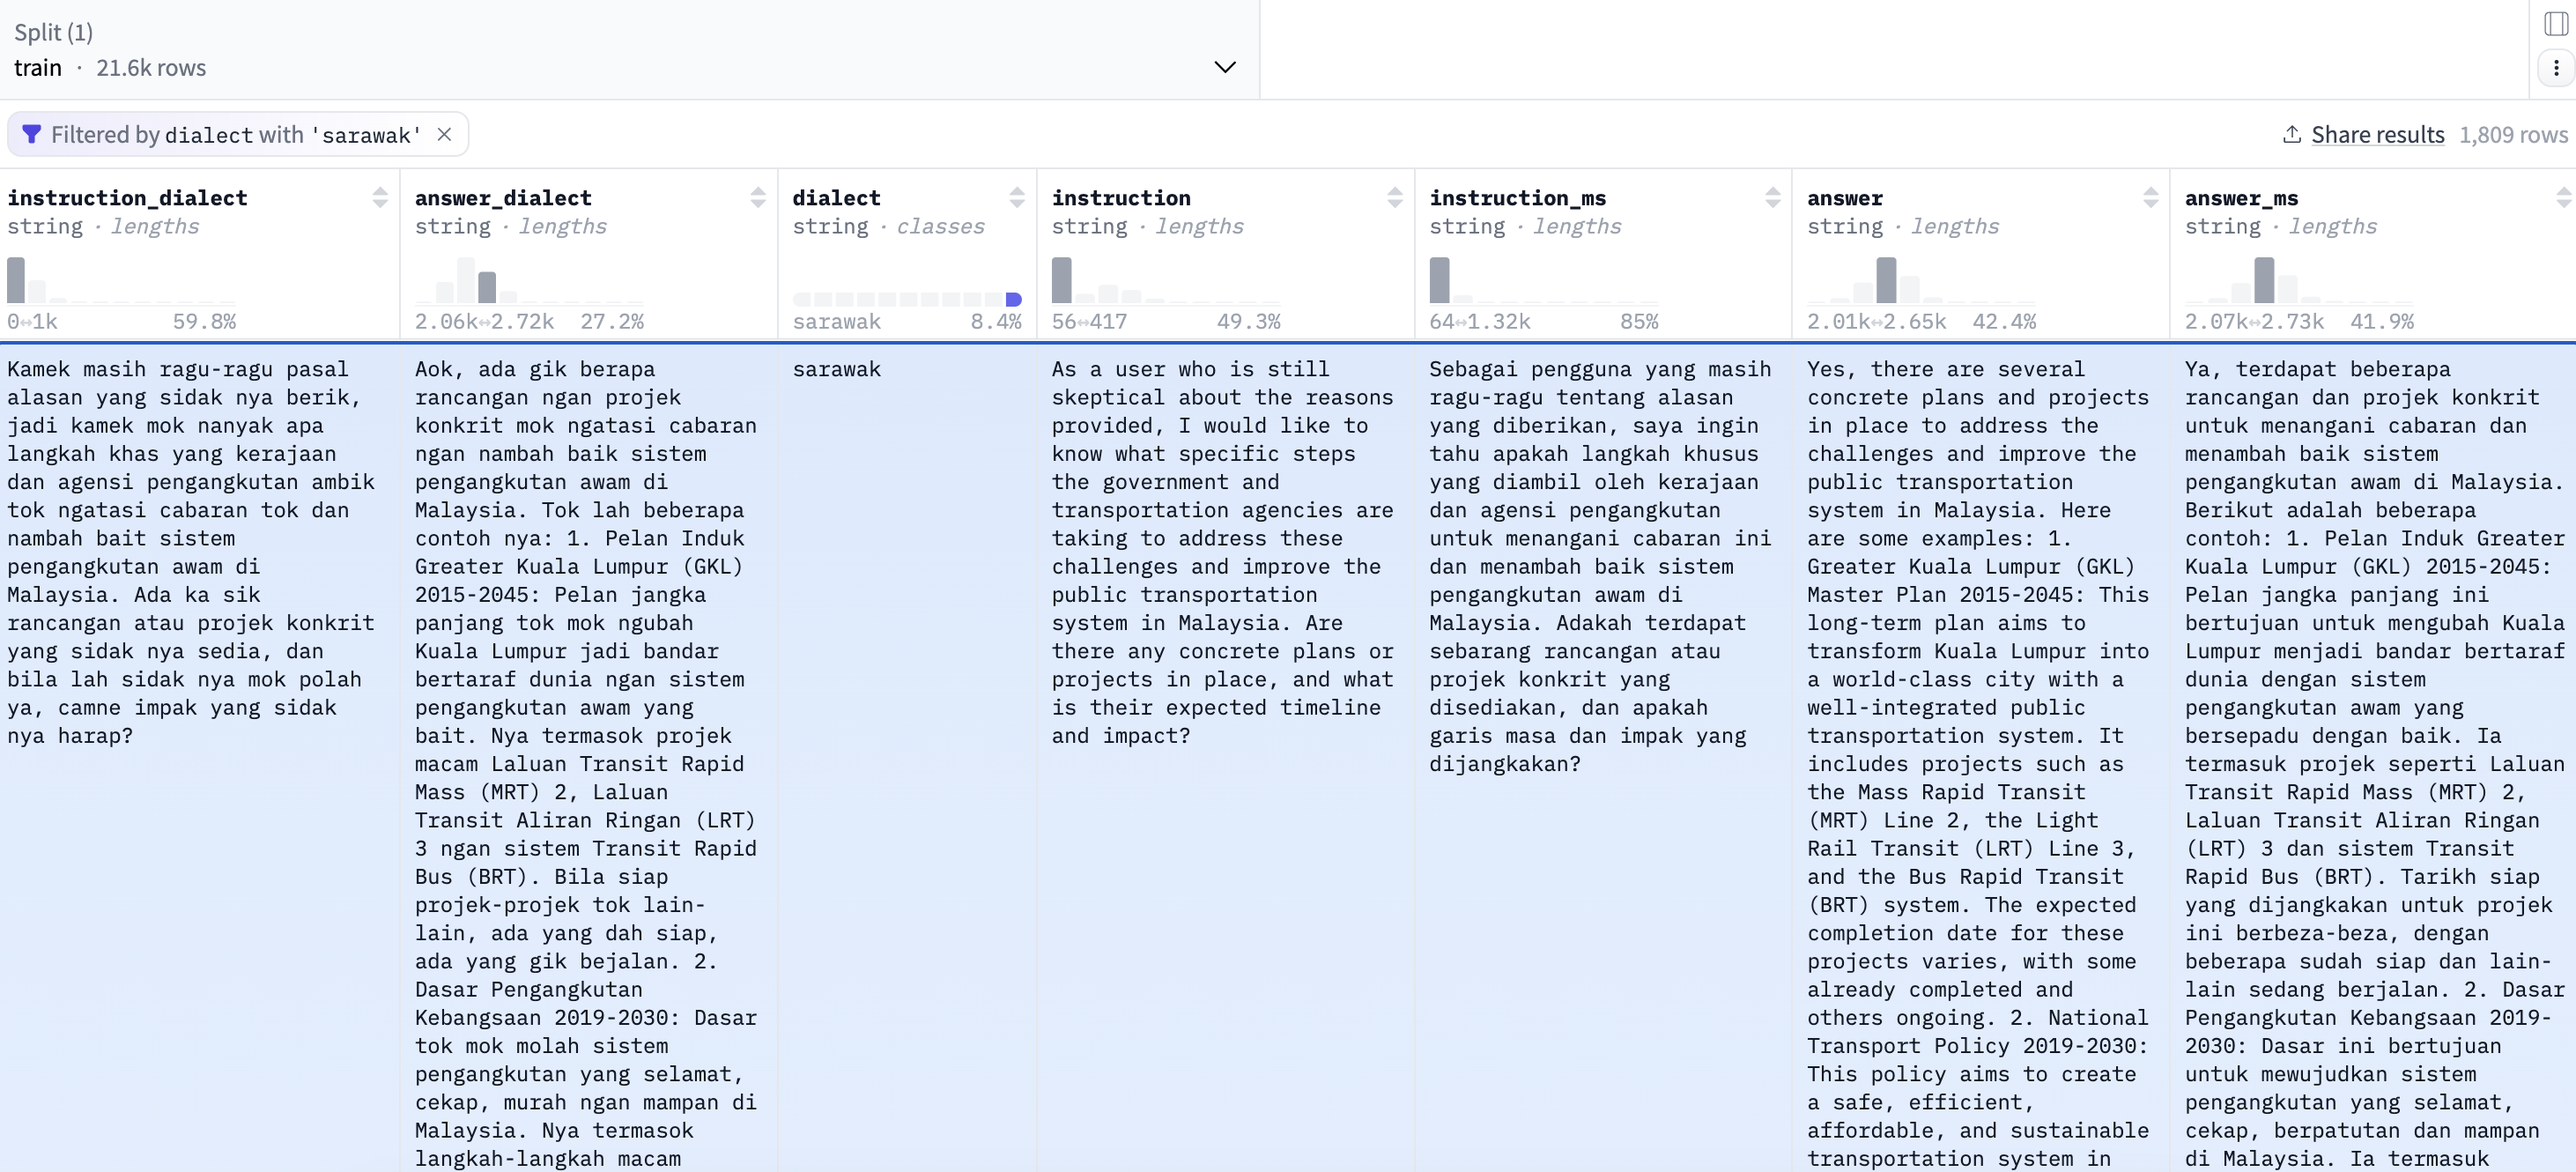The image size is (2576, 1172).
Task: Click the instruction_ms column header
Action: pos(1517,198)
